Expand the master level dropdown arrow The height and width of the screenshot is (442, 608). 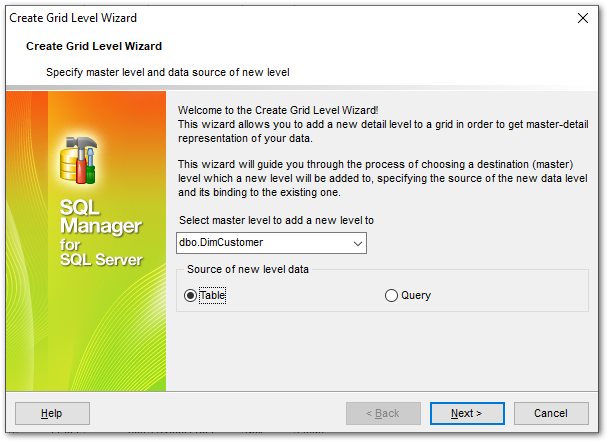point(358,243)
